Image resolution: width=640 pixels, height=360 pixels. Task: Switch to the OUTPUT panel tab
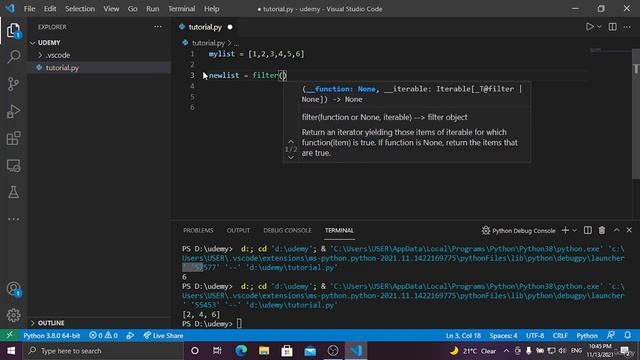coord(238,231)
